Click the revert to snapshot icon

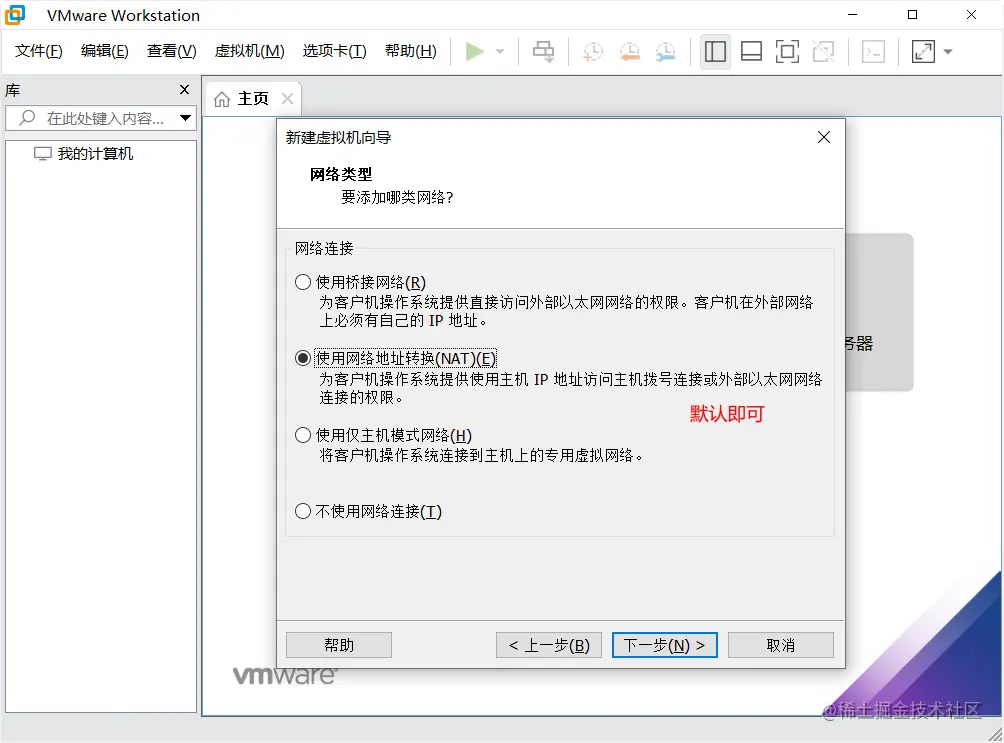tap(630, 51)
